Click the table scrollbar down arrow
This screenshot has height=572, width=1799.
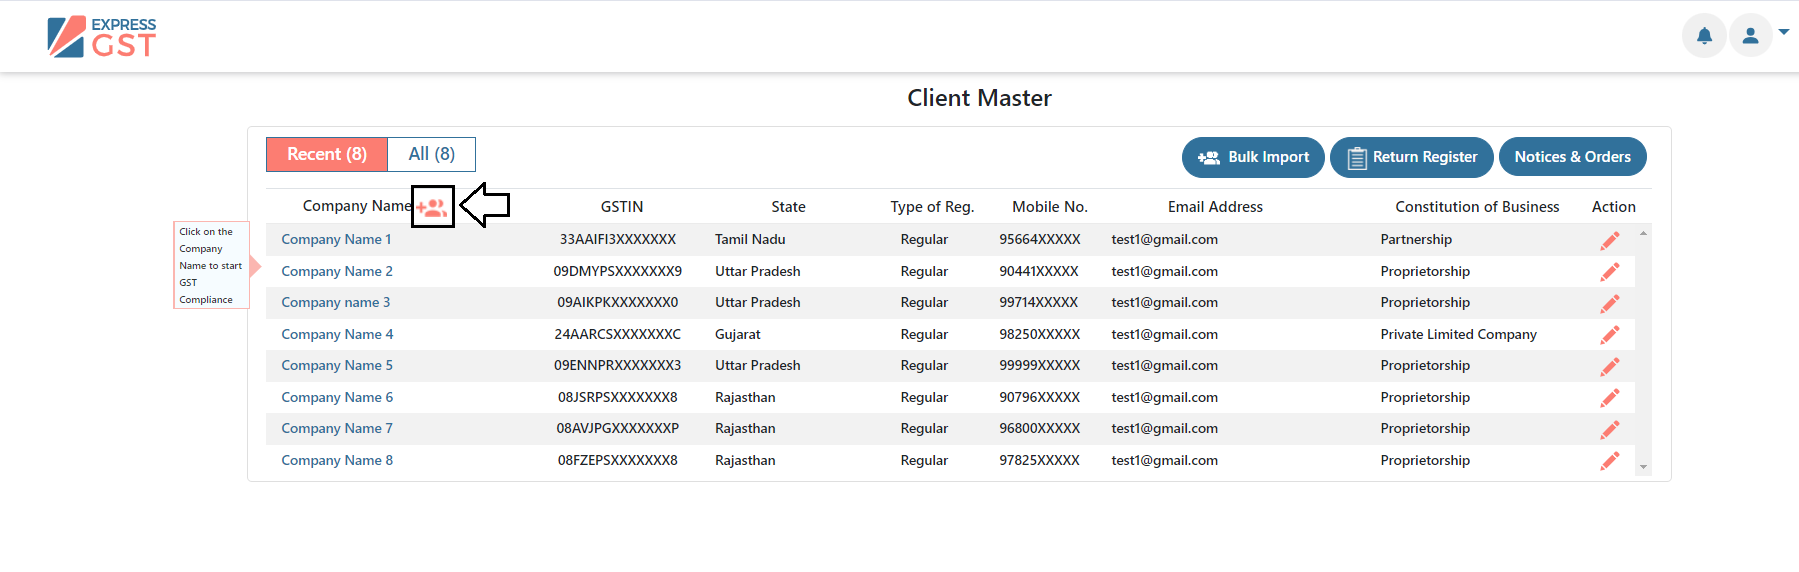click(x=1643, y=467)
